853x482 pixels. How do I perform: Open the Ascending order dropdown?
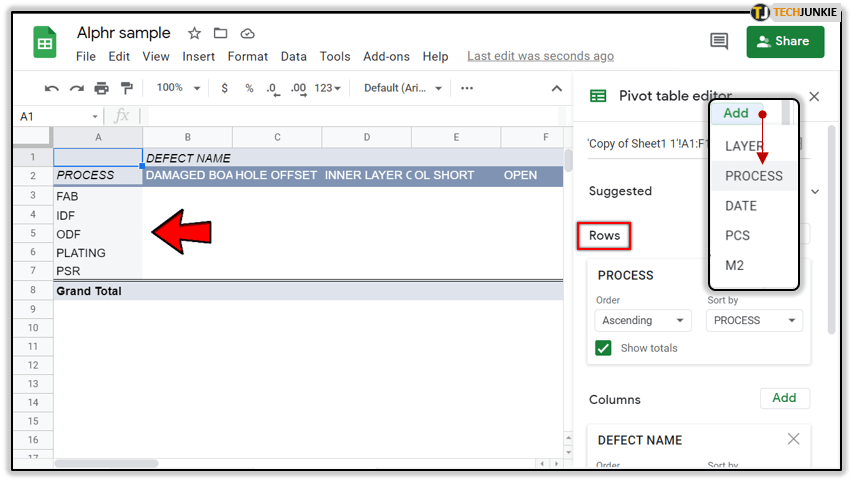pyautogui.click(x=644, y=320)
